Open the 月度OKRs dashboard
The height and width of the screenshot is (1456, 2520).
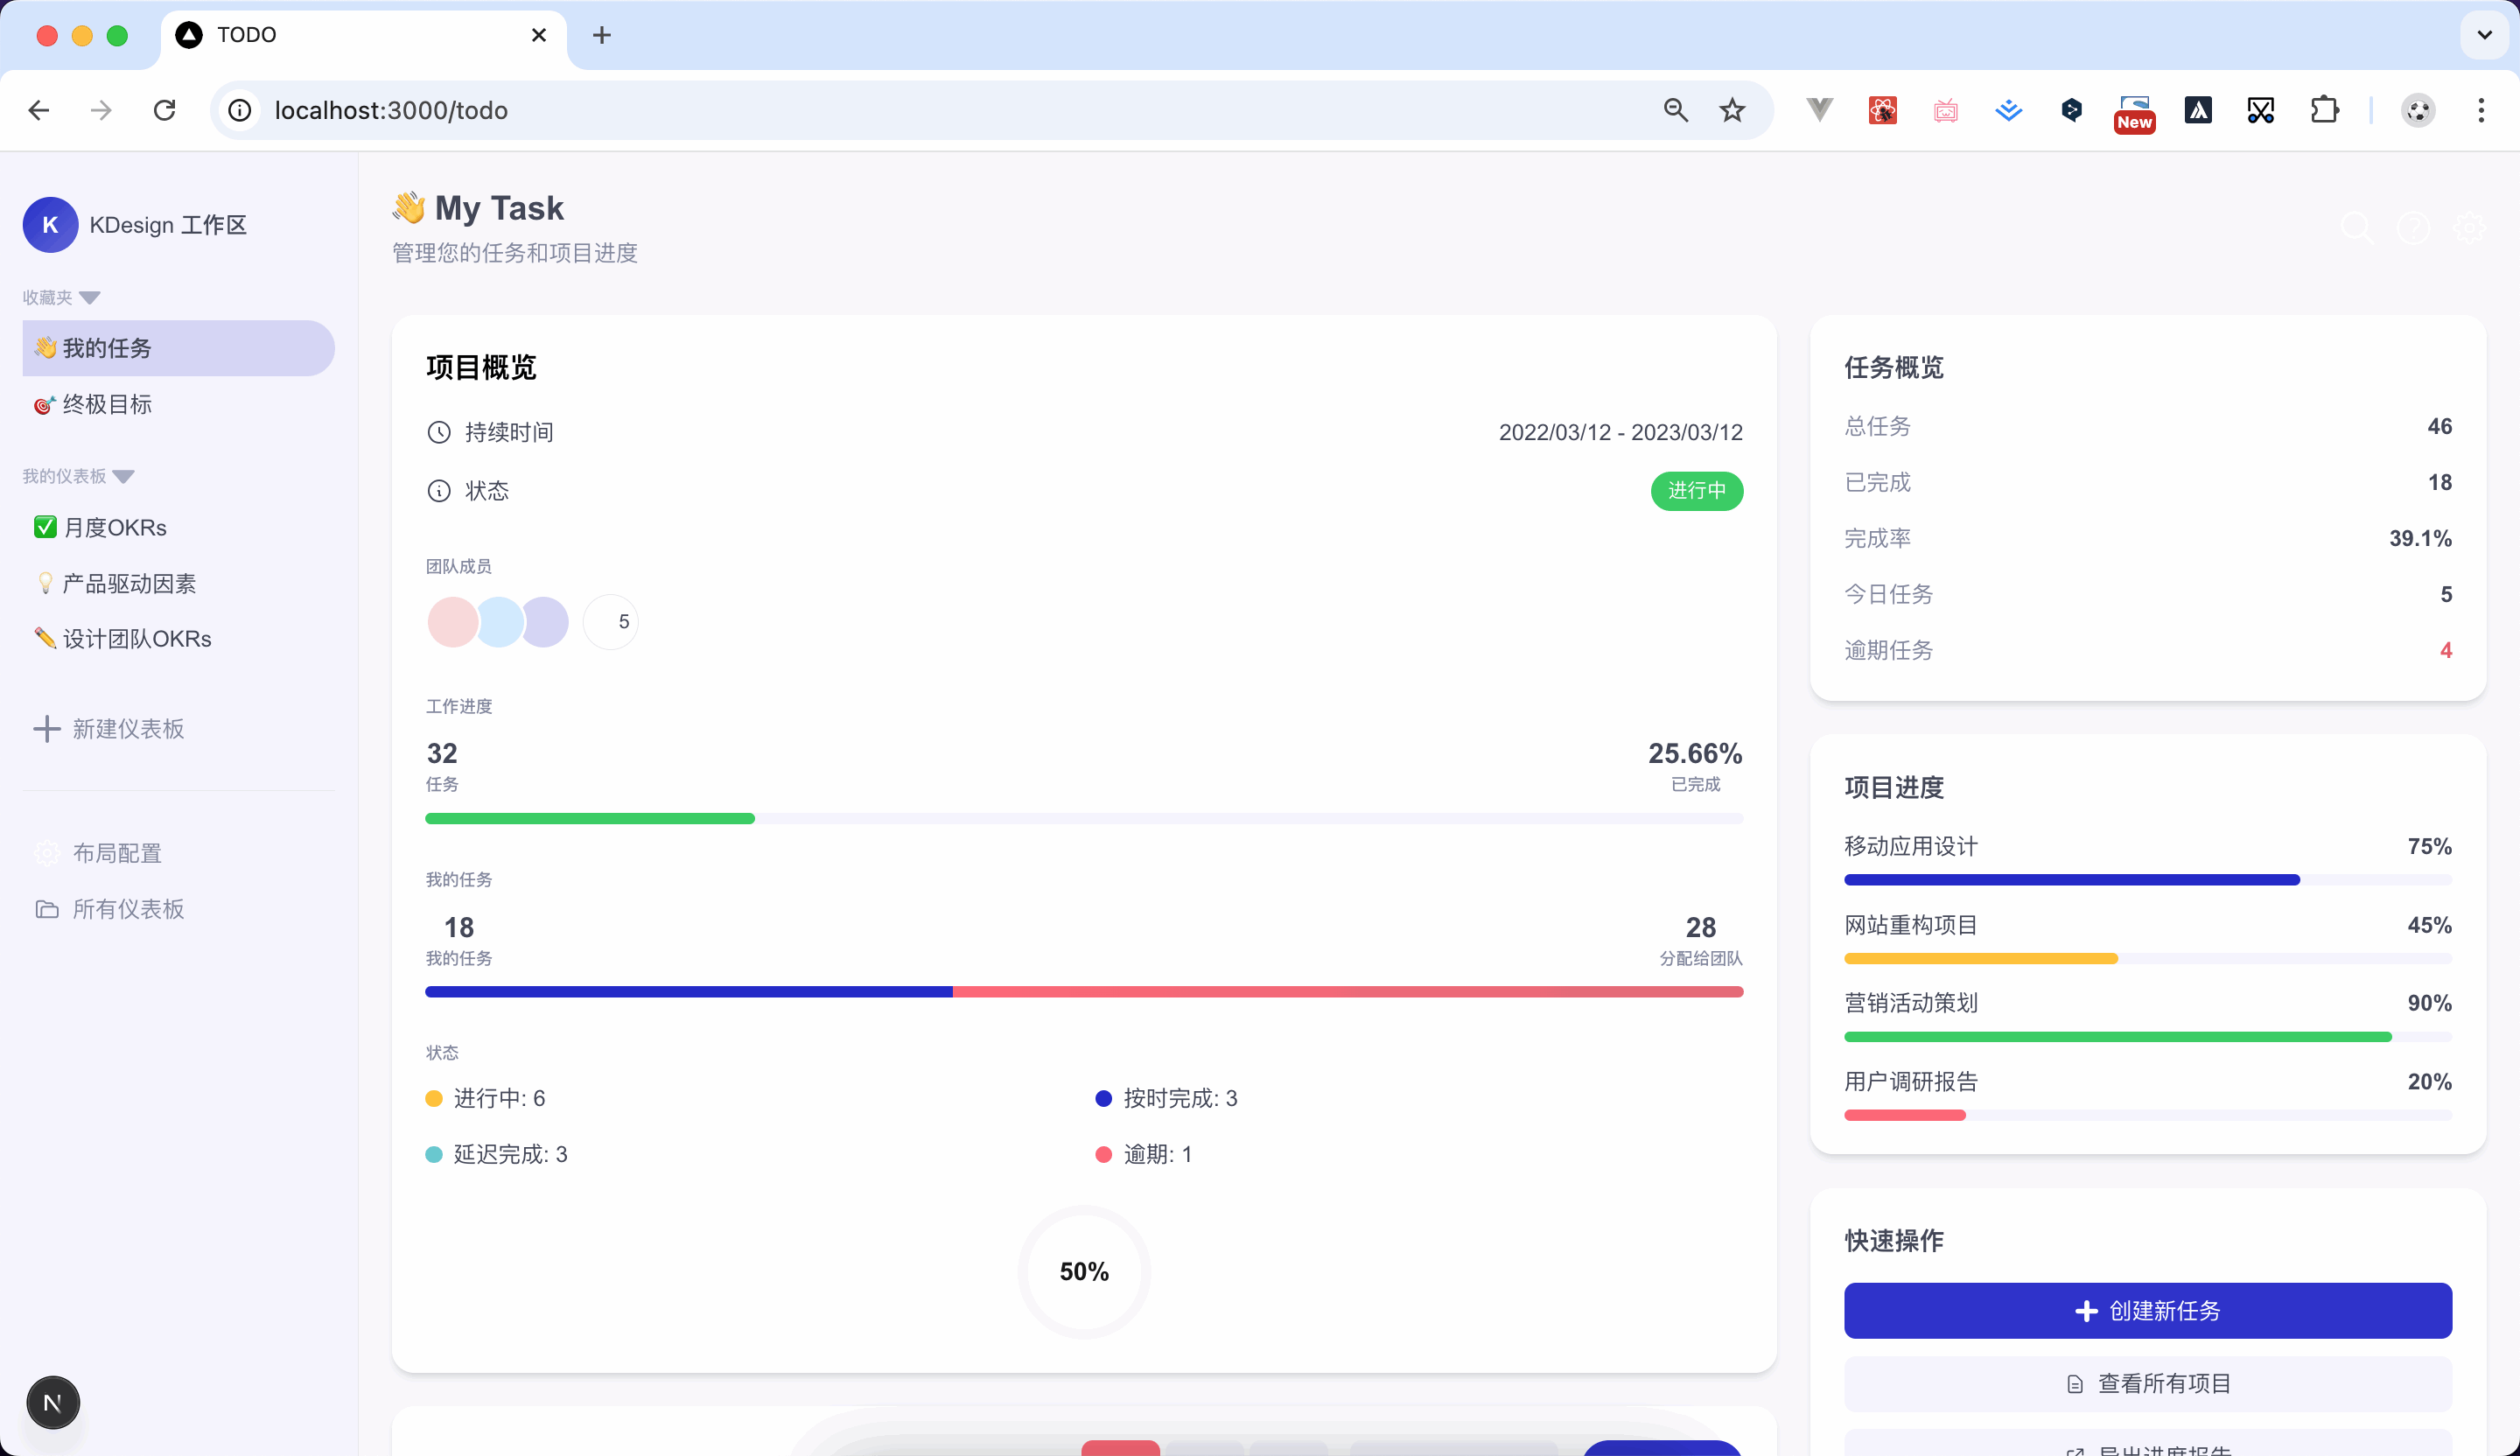click(114, 527)
